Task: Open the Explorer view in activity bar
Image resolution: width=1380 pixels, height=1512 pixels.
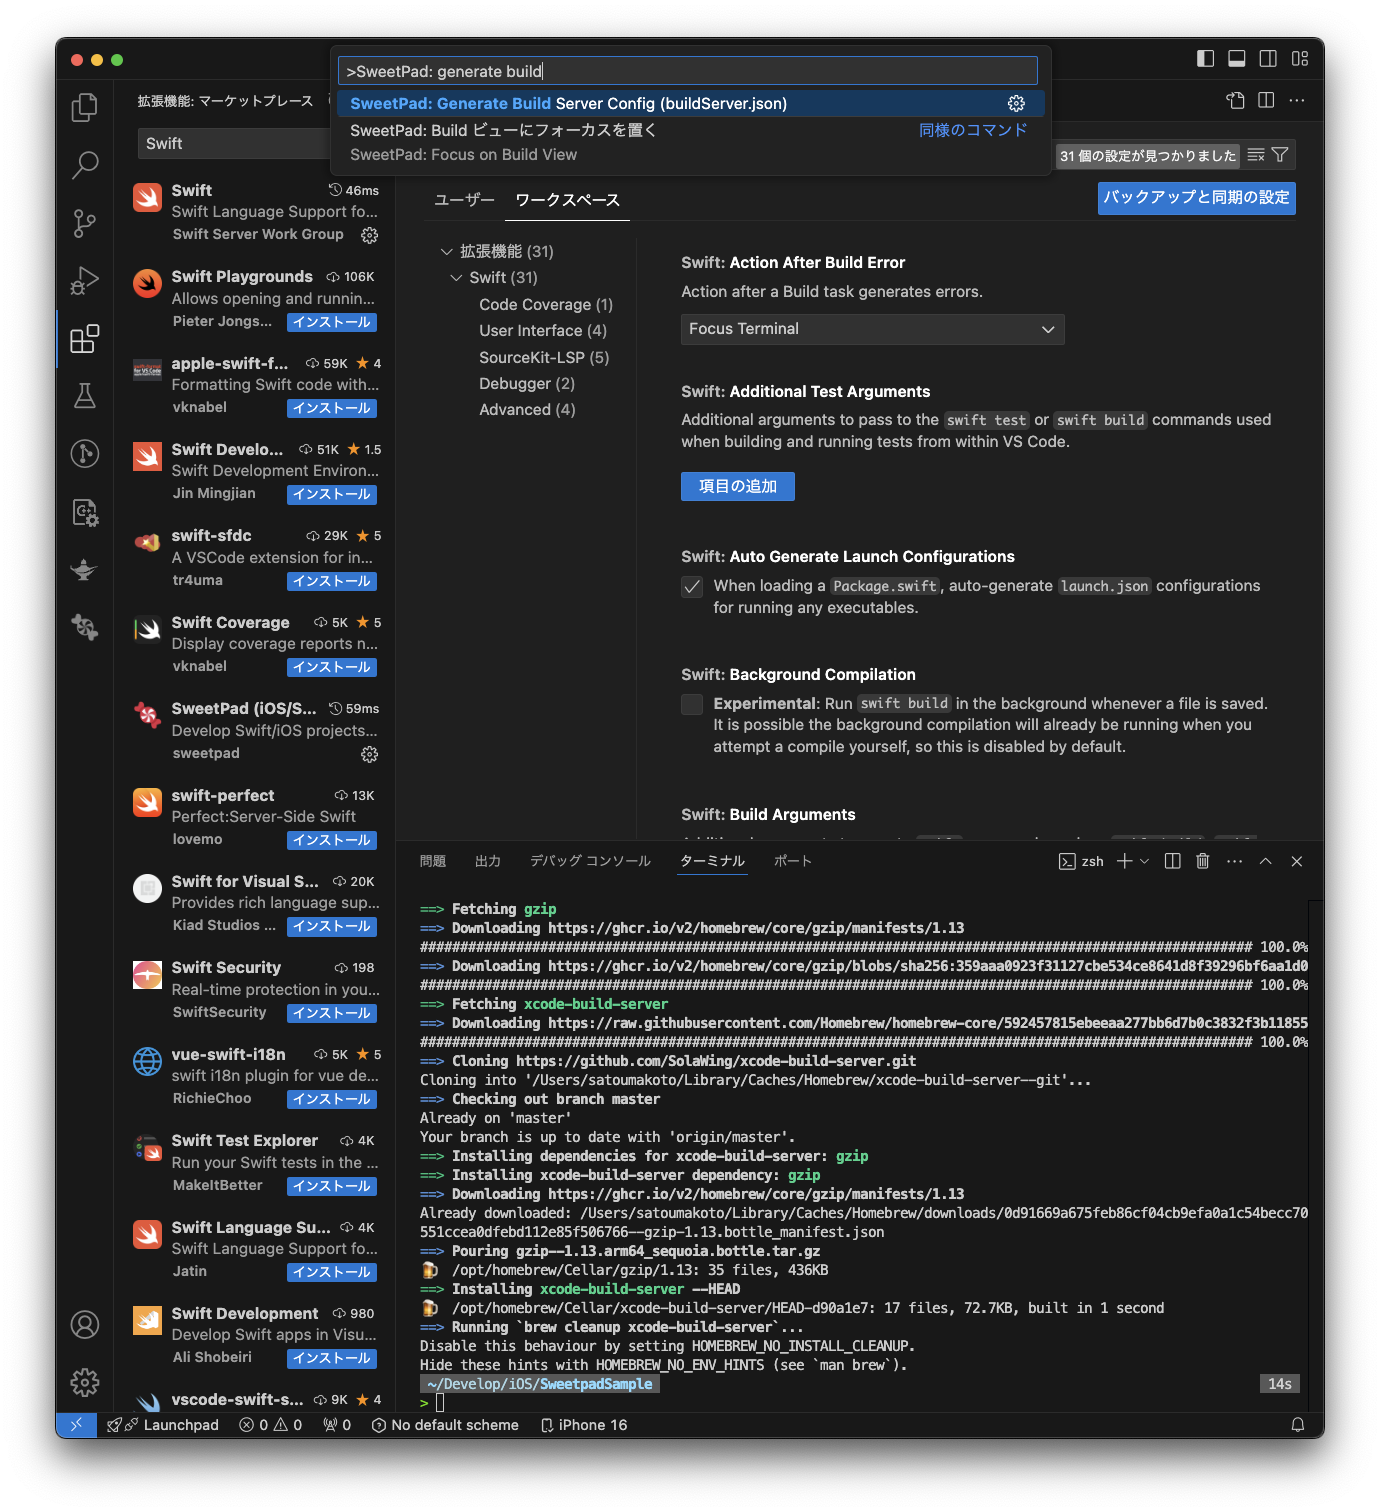Action: click(x=85, y=107)
